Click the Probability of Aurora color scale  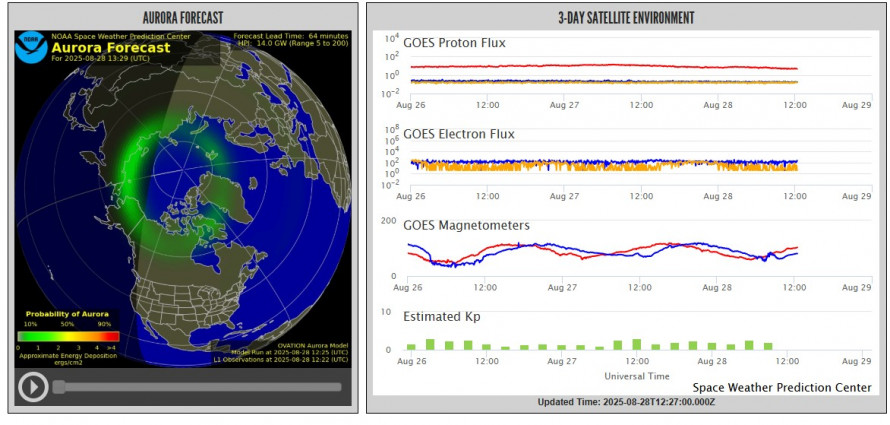(x=68, y=336)
